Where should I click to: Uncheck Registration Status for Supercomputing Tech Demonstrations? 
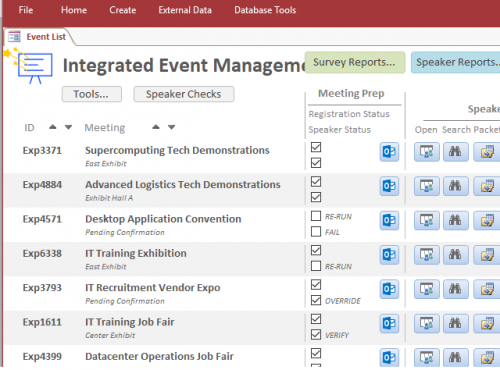(316, 147)
